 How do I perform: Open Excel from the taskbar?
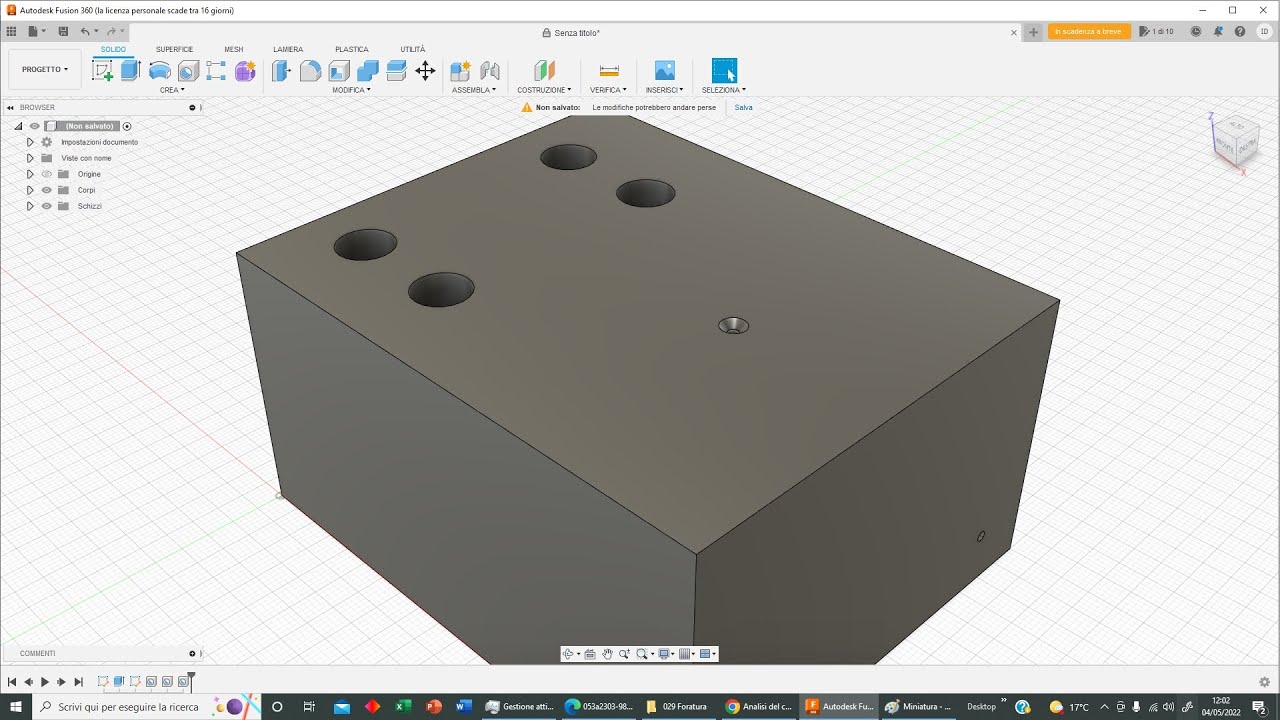point(403,706)
